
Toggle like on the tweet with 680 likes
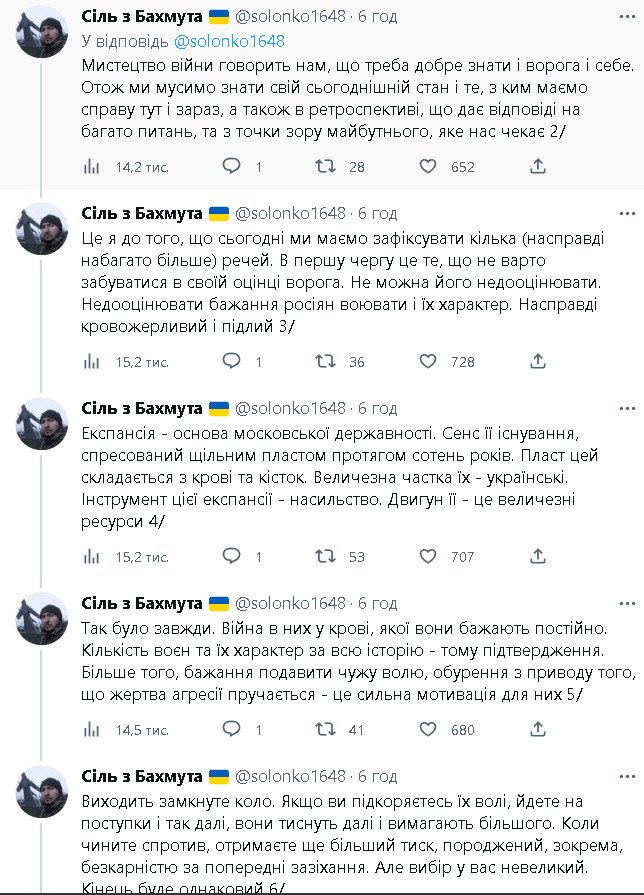[x=428, y=730]
